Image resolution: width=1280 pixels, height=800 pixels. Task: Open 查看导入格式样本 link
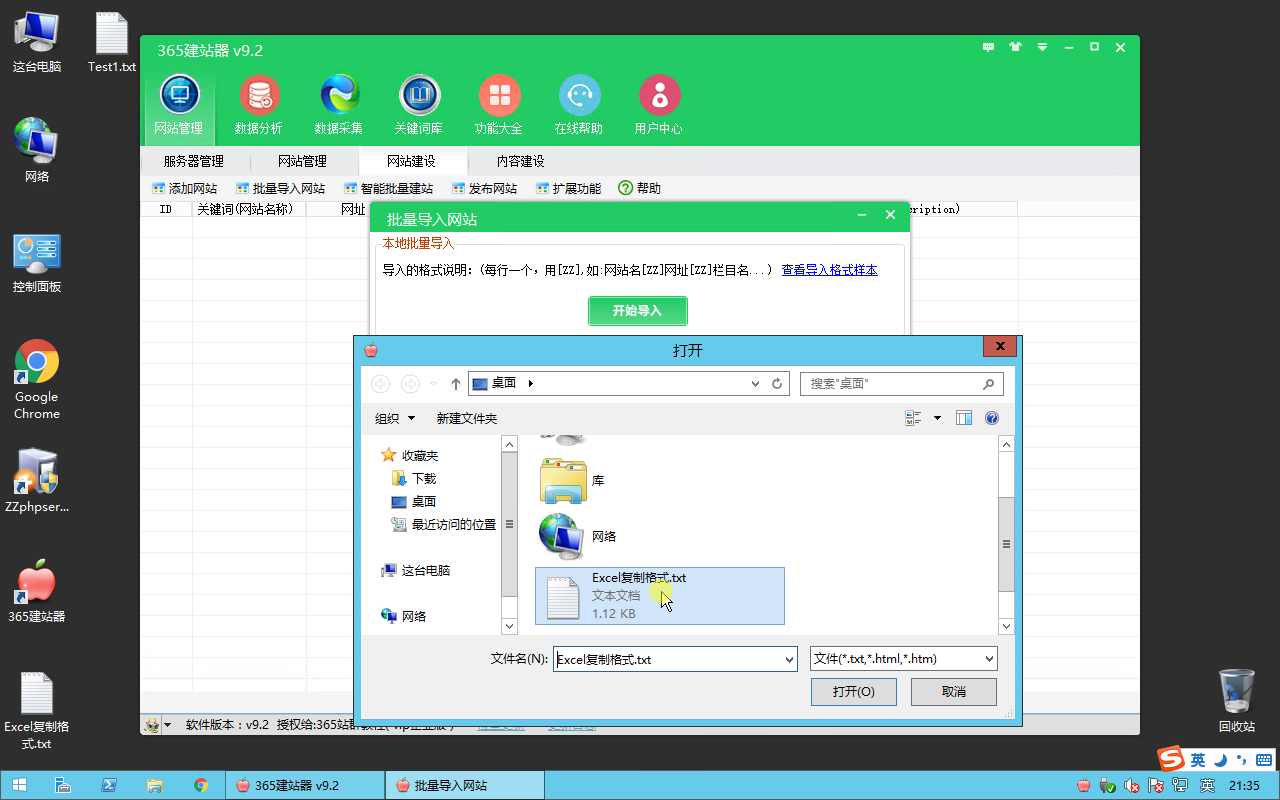pyautogui.click(x=829, y=270)
